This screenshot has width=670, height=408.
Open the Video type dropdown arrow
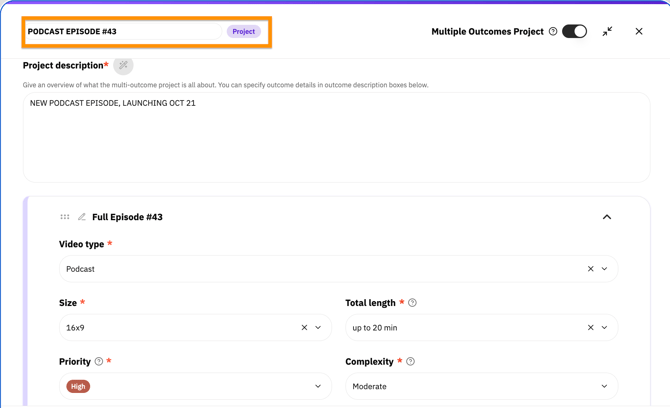pos(605,269)
